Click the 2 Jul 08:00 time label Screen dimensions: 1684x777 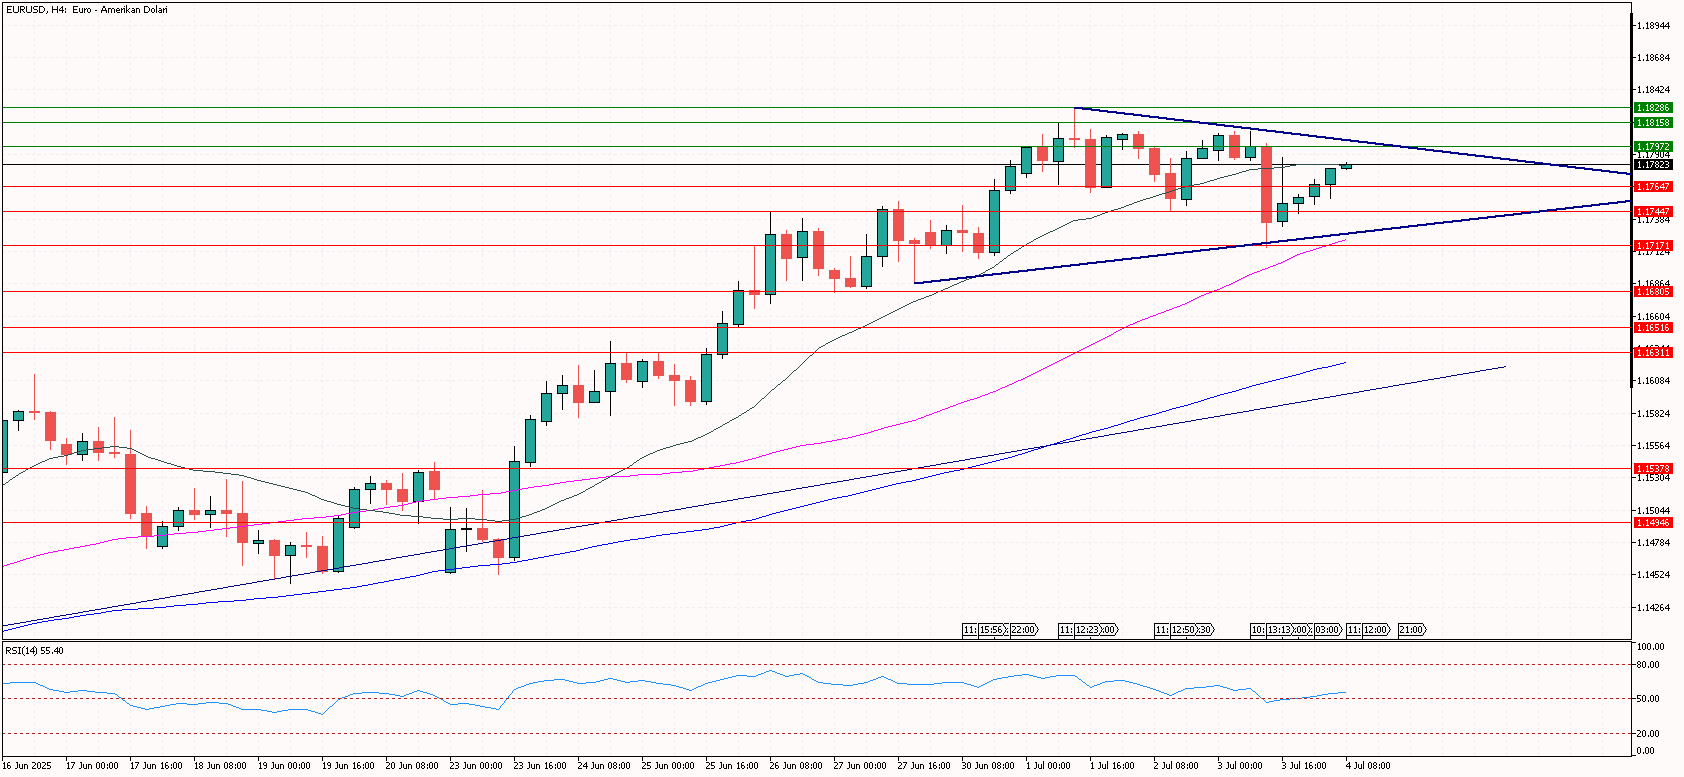pos(1176,766)
